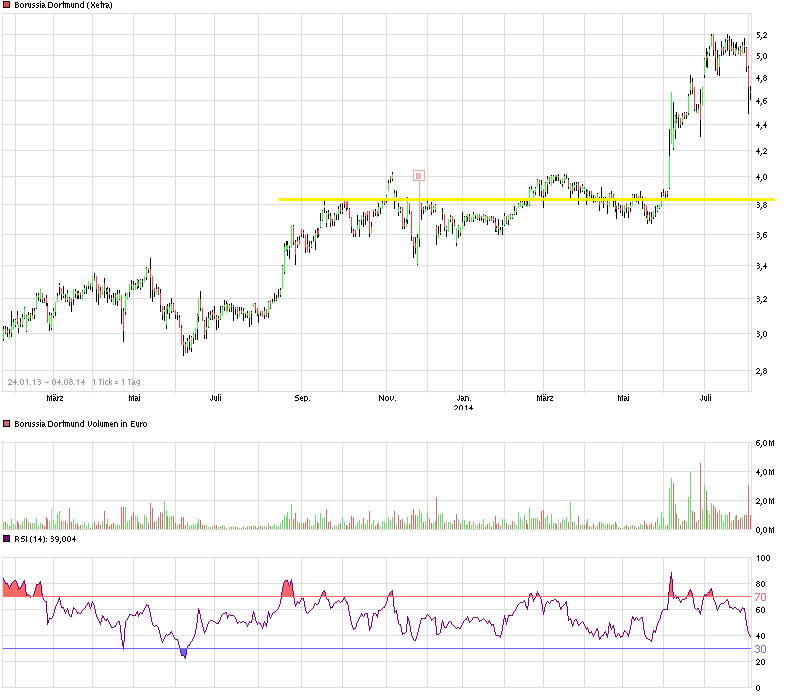Click the date range 24.01.13 – 04.08.14 text

[46, 382]
